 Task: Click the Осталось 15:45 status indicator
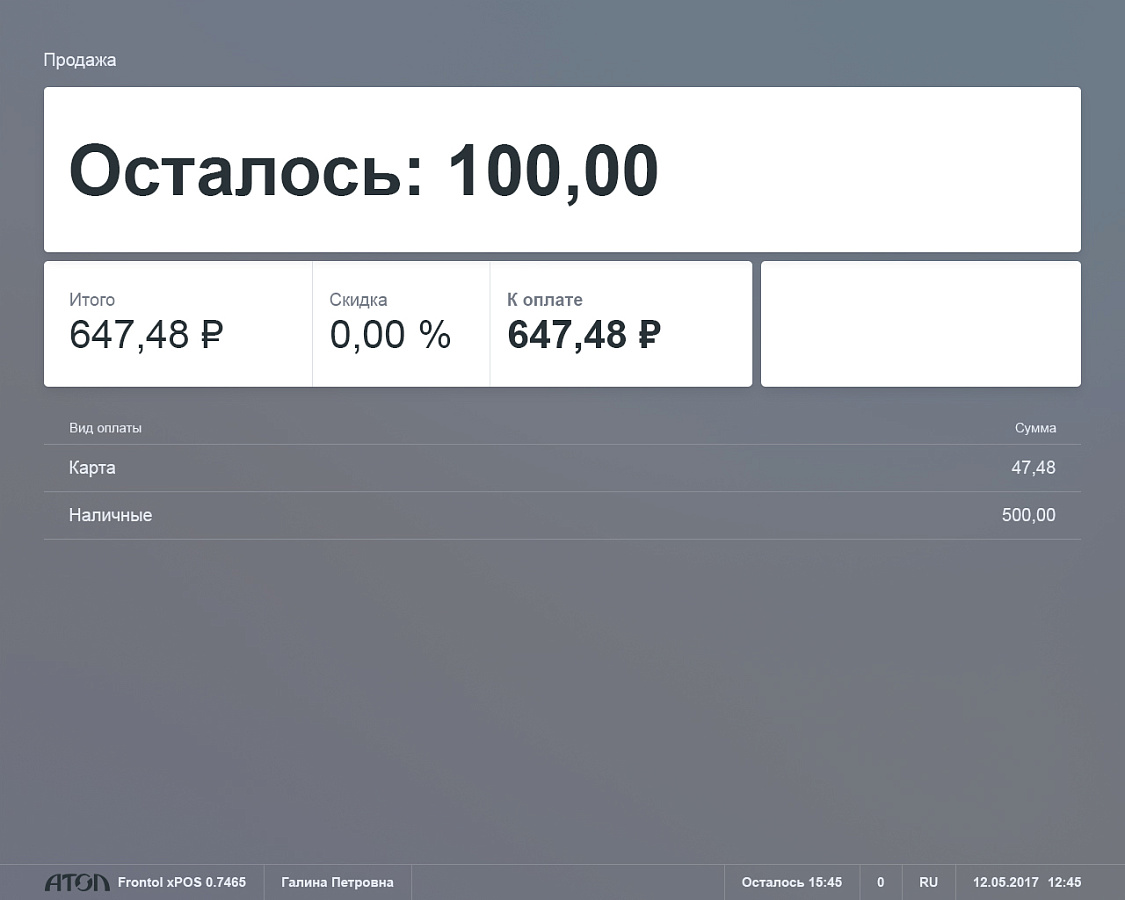click(x=791, y=882)
